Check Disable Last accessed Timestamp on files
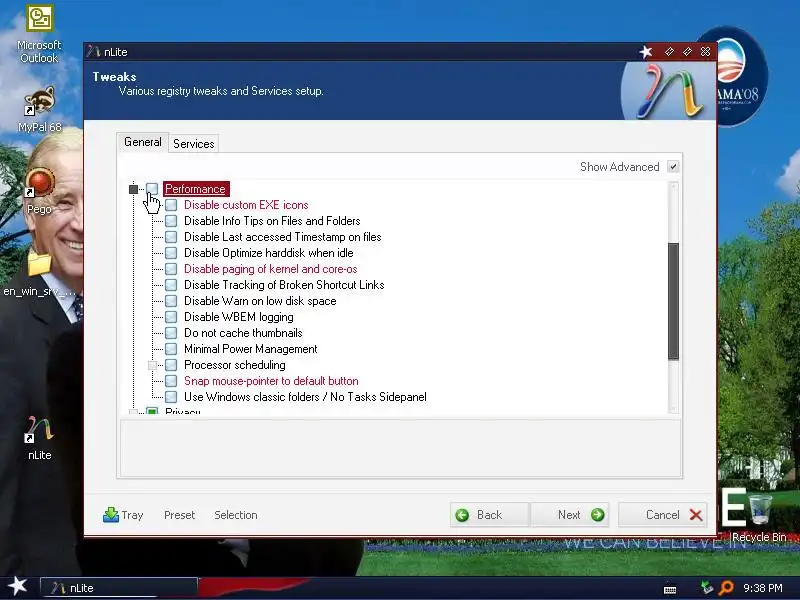The width and height of the screenshot is (800, 600). click(x=171, y=237)
